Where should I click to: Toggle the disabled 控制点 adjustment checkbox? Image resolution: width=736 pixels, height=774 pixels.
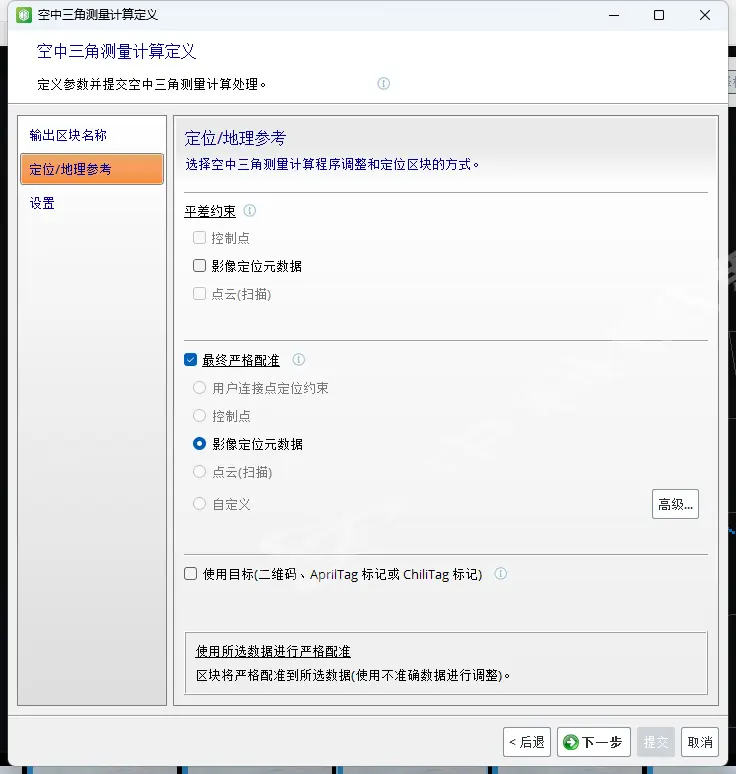(x=199, y=238)
